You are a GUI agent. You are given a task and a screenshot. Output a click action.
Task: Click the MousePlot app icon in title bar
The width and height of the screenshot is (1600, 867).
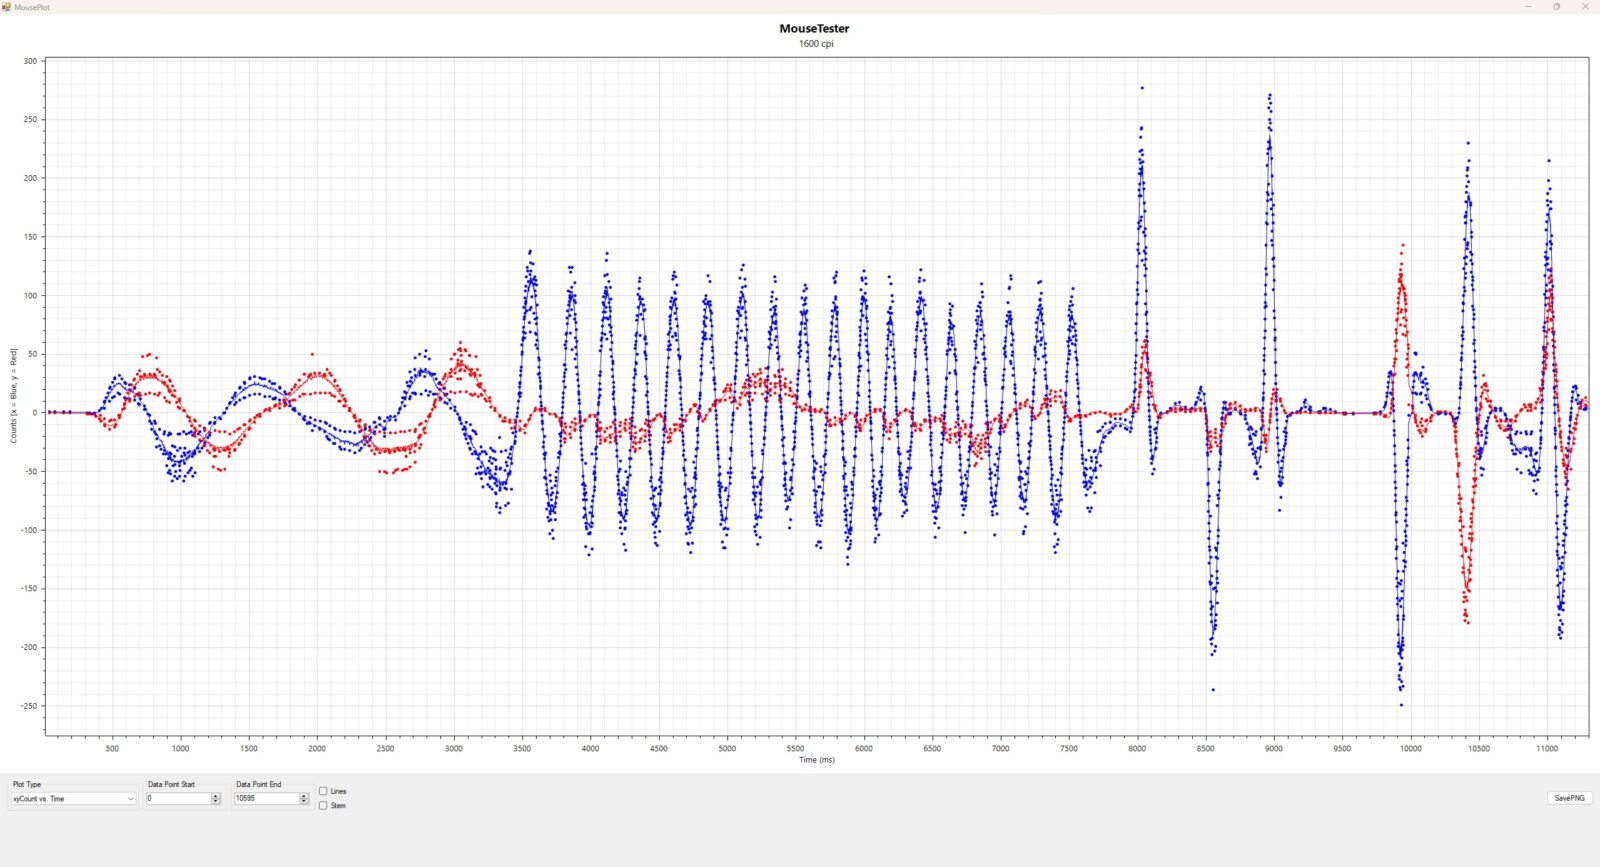pyautogui.click(x=7, y=7)
